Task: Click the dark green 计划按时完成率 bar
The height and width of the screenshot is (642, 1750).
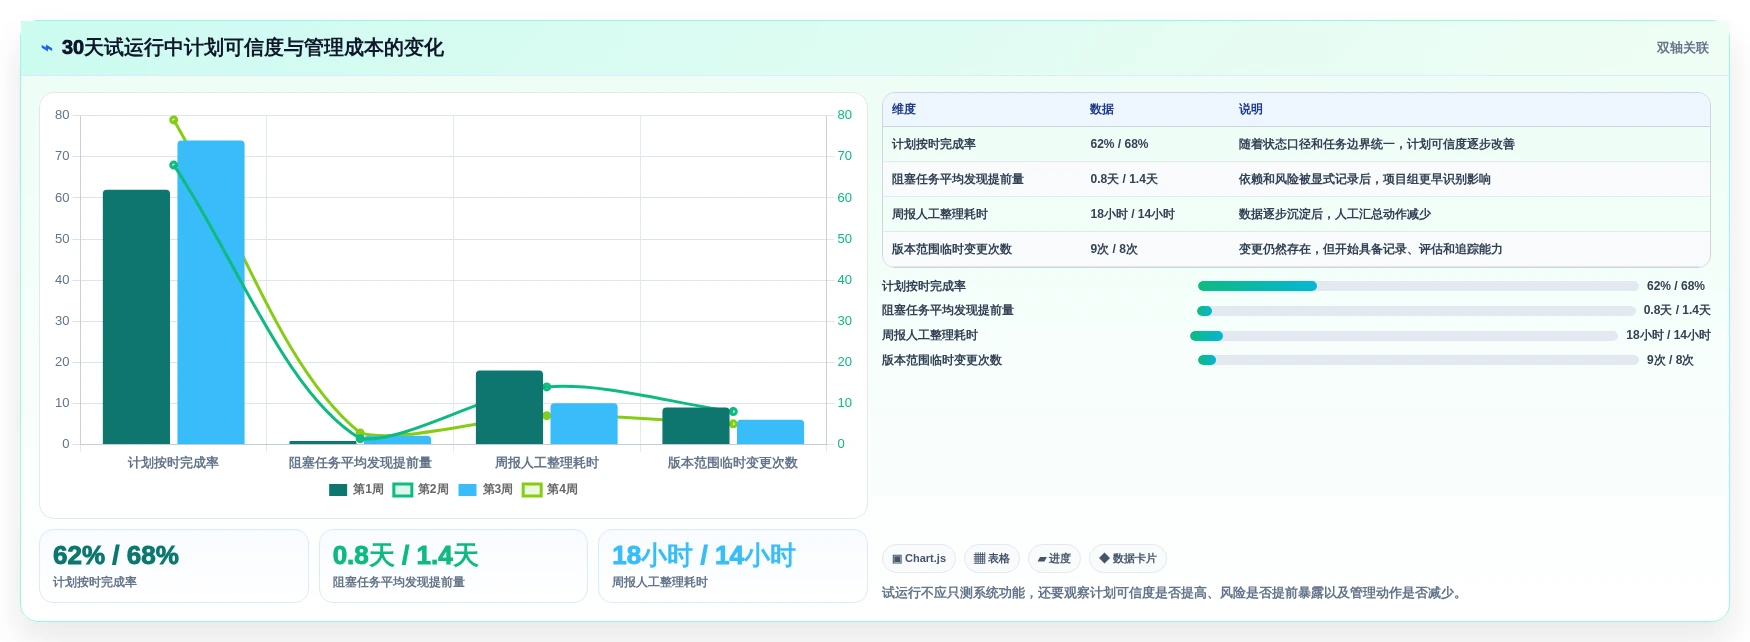Action: pyautogui.click(x=136, y=317)
